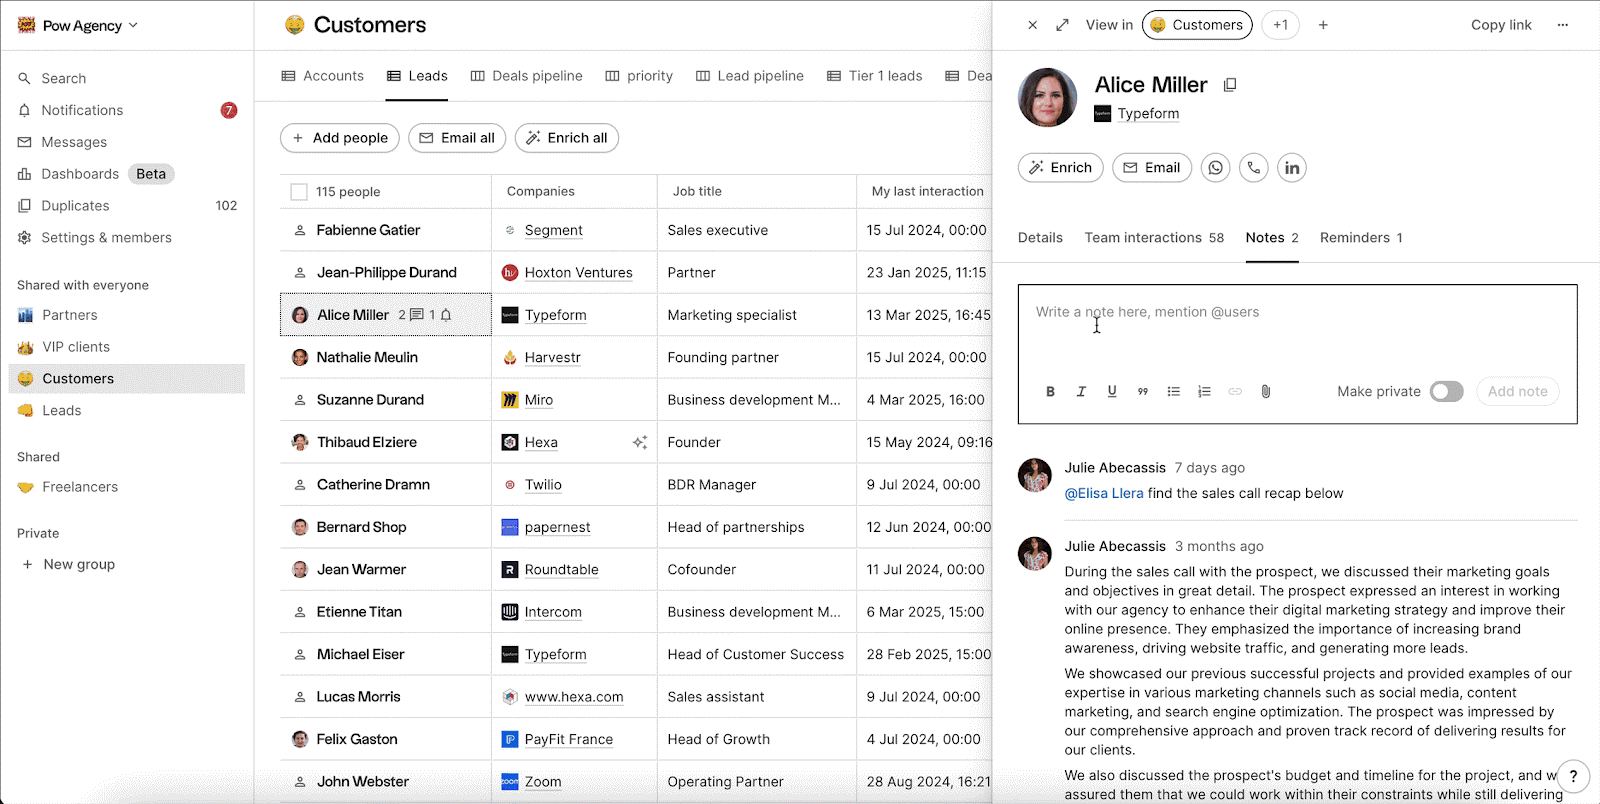Open more options ellipsis menu
The image size is (1600, 804).
(x=1563, y=25)
